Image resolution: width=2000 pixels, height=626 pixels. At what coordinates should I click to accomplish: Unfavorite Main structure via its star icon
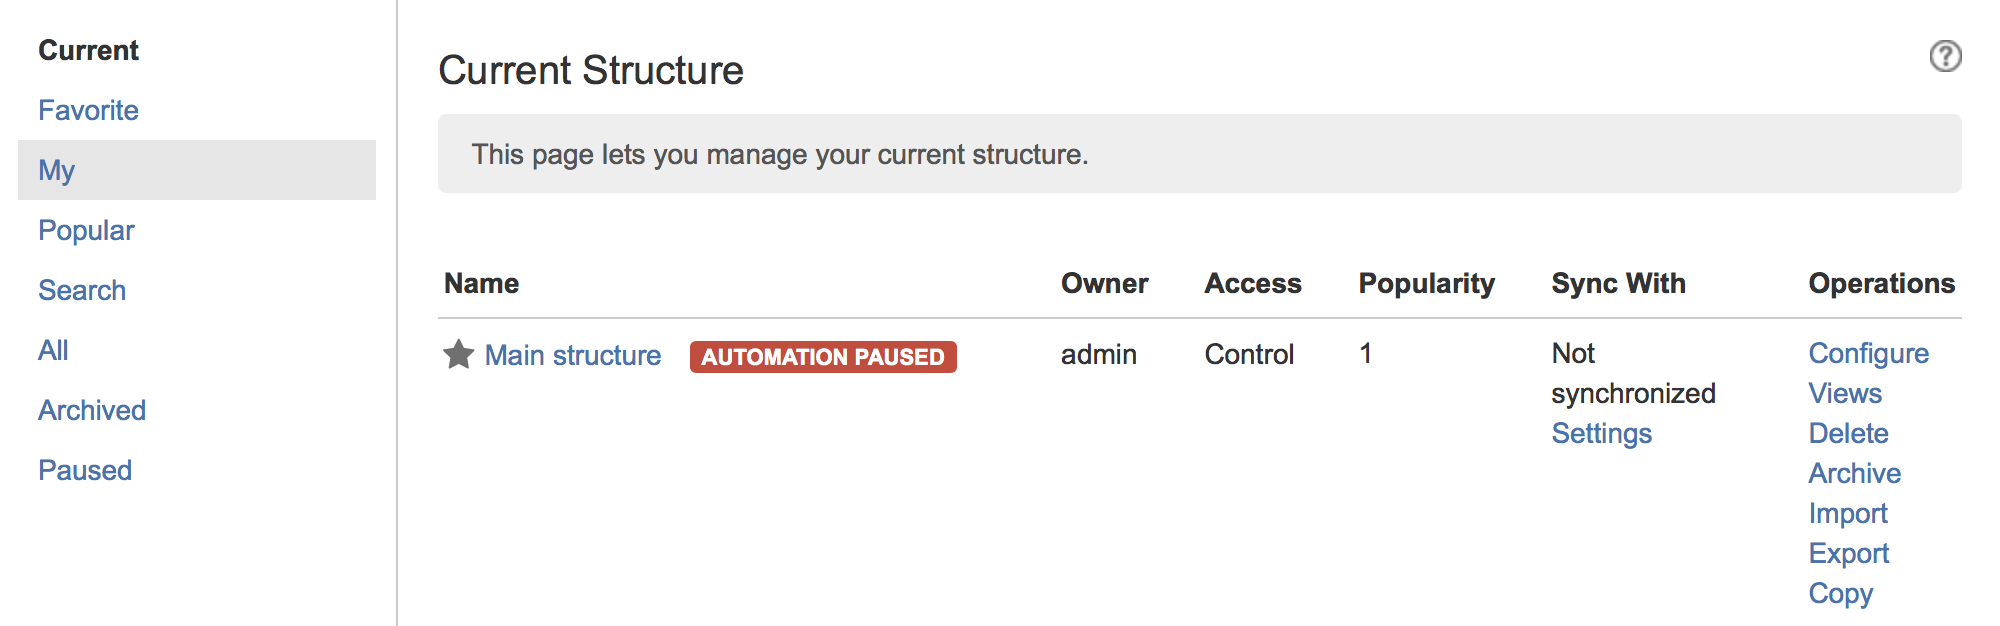[456, 354]
